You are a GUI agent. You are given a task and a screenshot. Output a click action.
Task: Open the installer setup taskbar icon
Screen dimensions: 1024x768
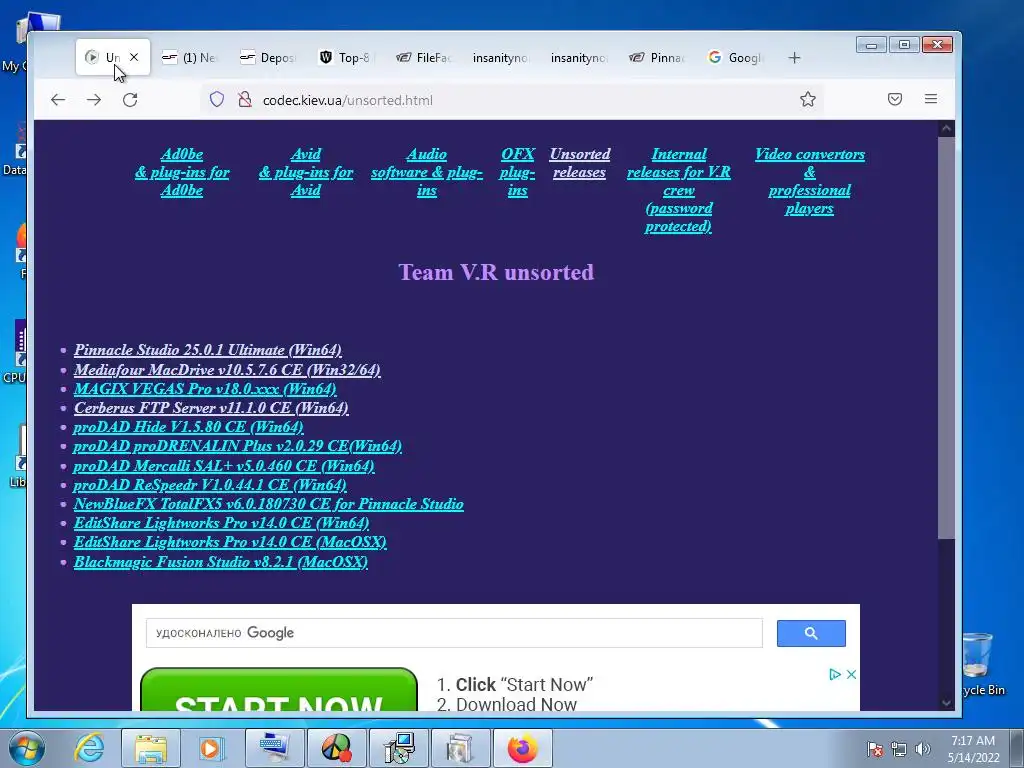click(399, 748)
